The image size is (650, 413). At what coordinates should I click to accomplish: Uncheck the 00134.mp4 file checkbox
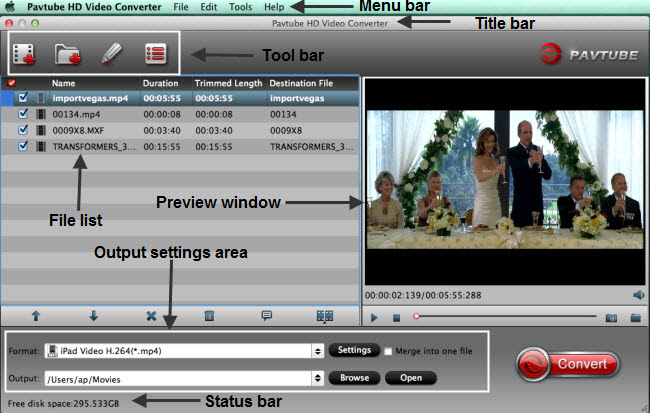(23, 114)
